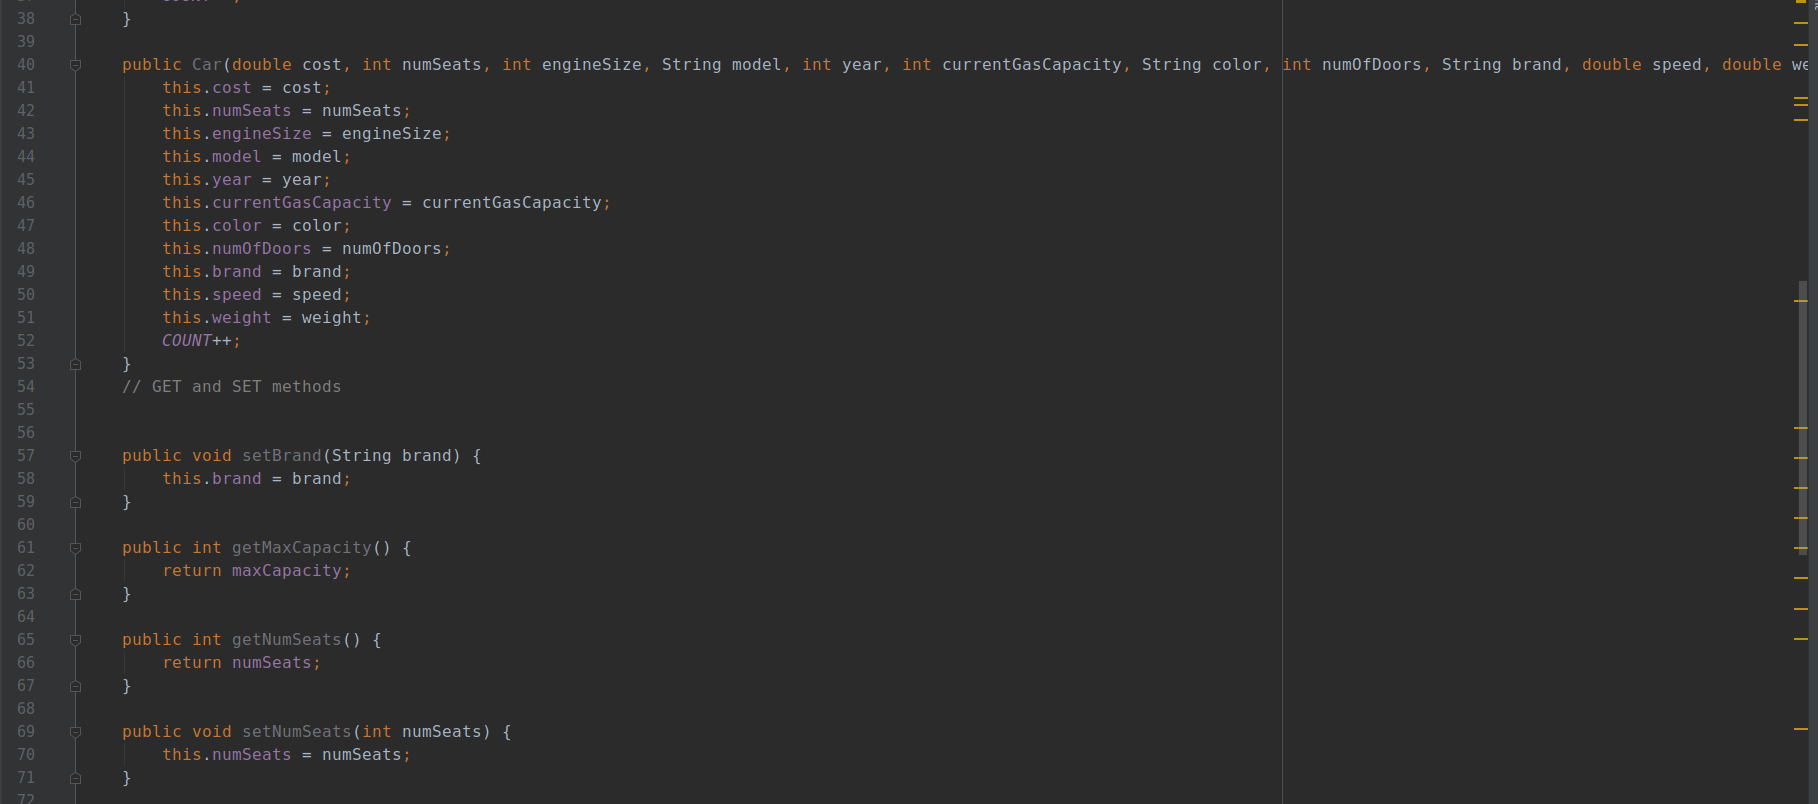The image size is (1818, 804).
Task: Click fold end marker at line 38
Action: [75, 19]
